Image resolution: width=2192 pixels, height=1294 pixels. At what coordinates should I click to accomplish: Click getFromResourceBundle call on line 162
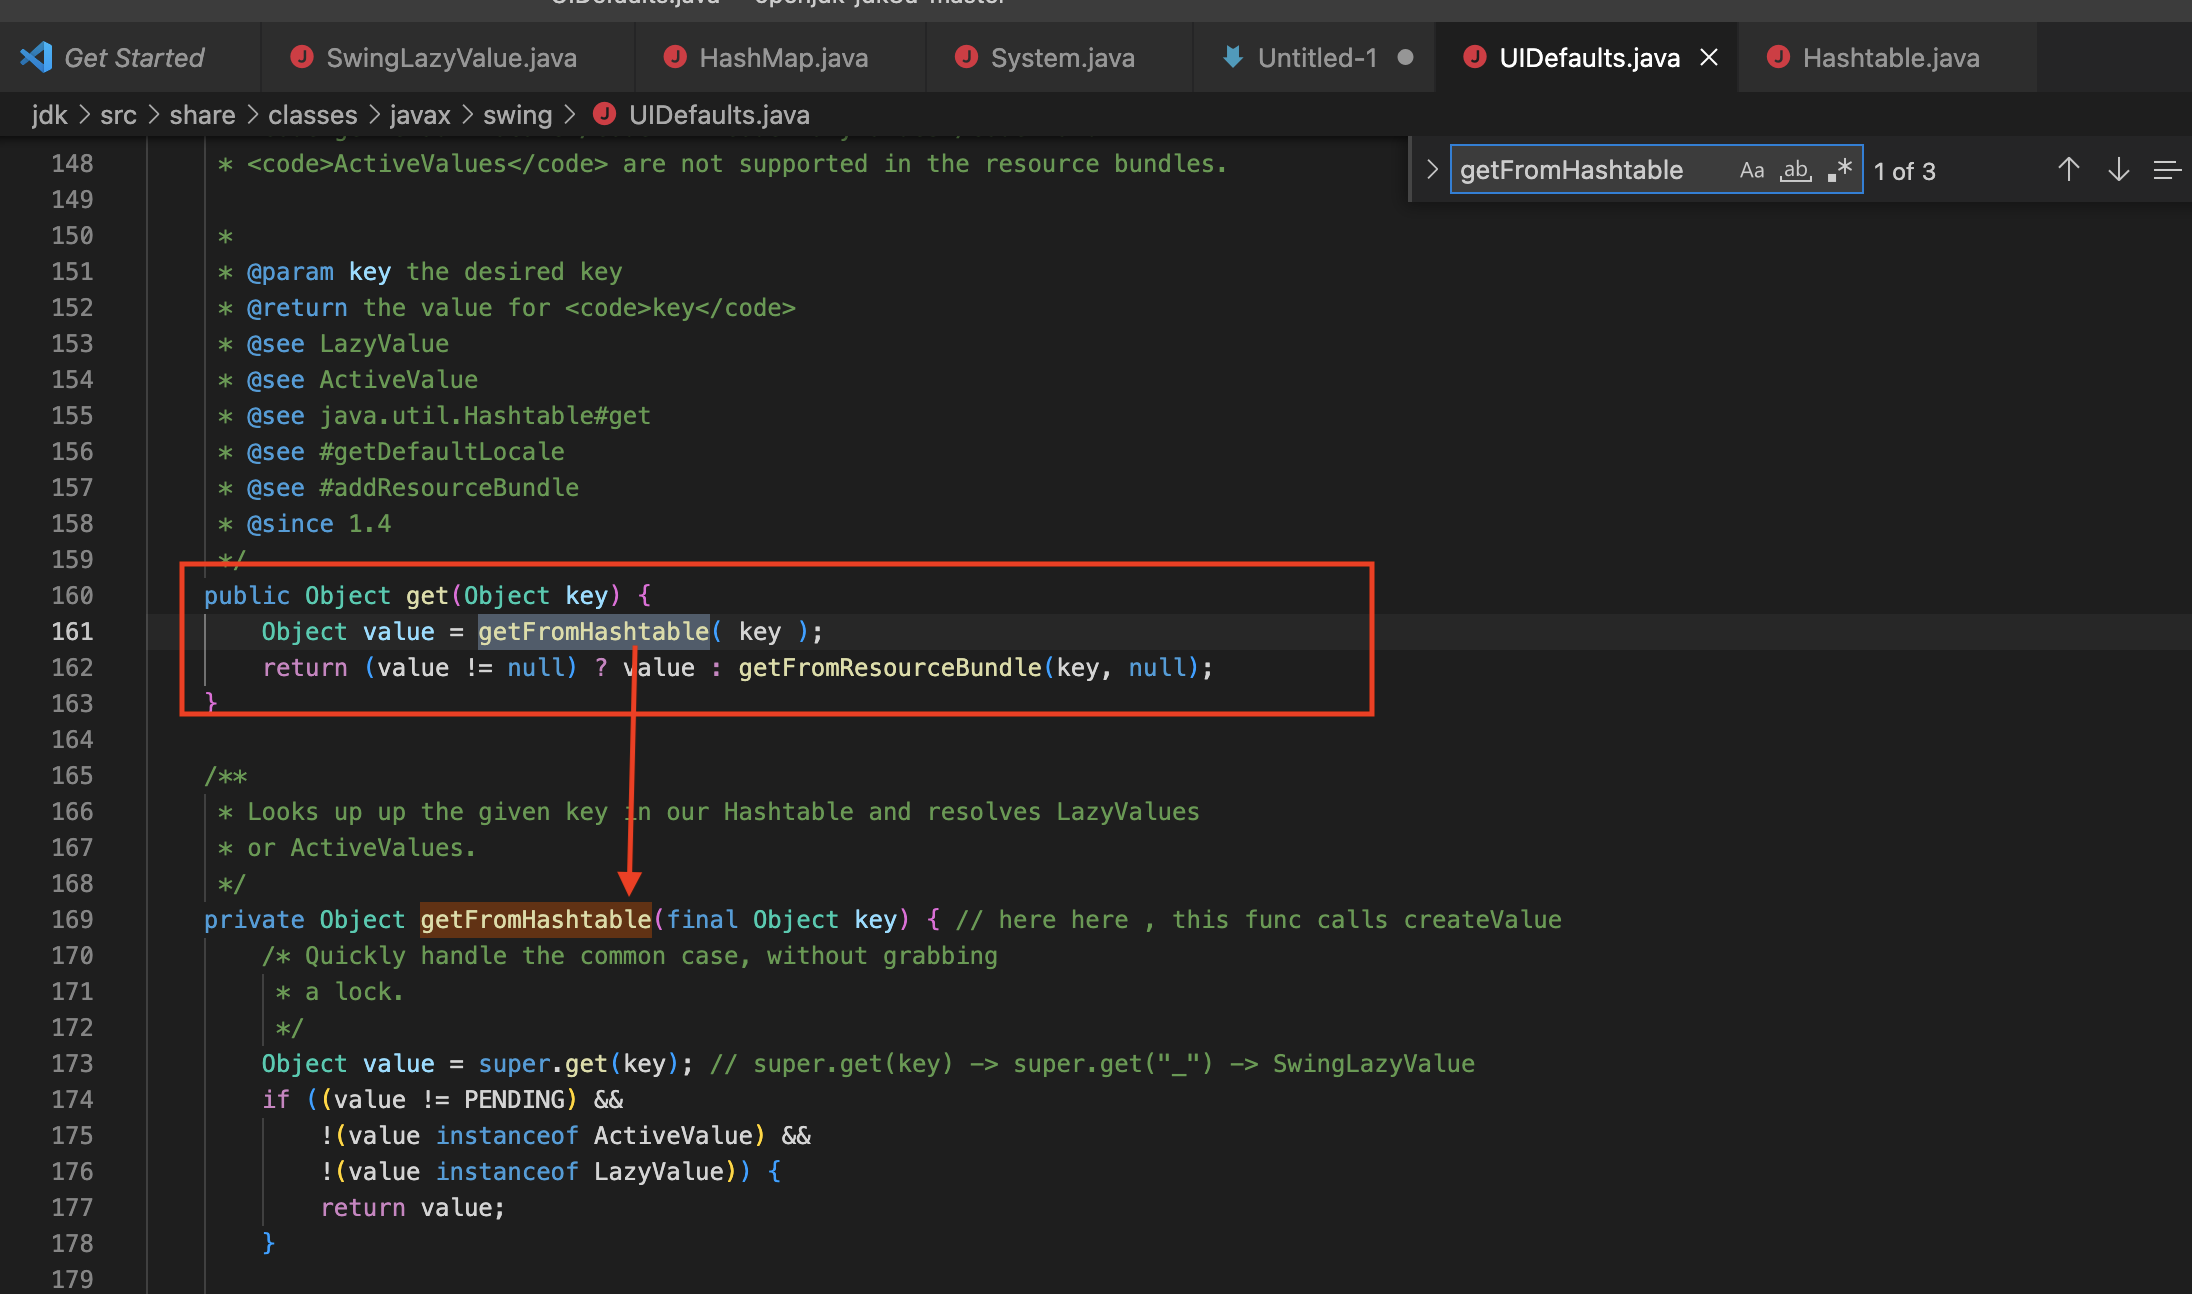tap(890, 667)
